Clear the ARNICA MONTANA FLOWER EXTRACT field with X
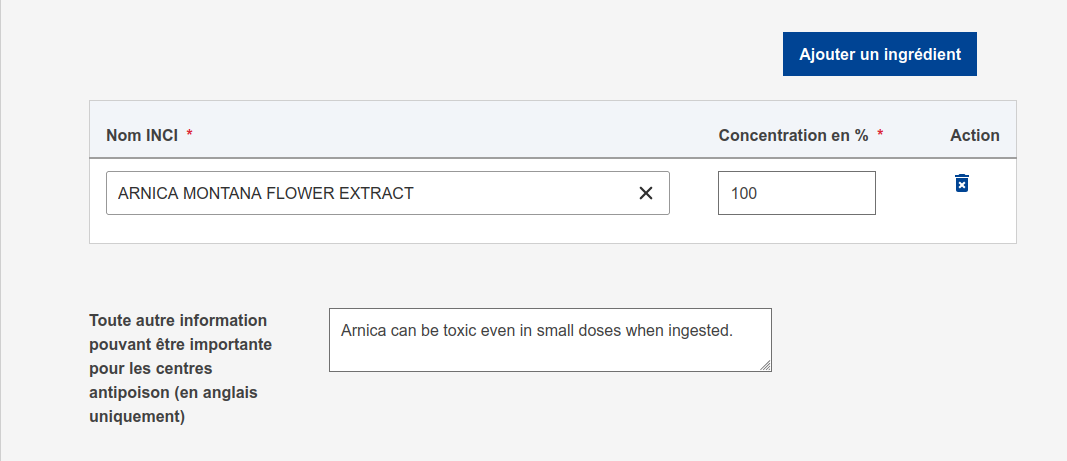 646,193
